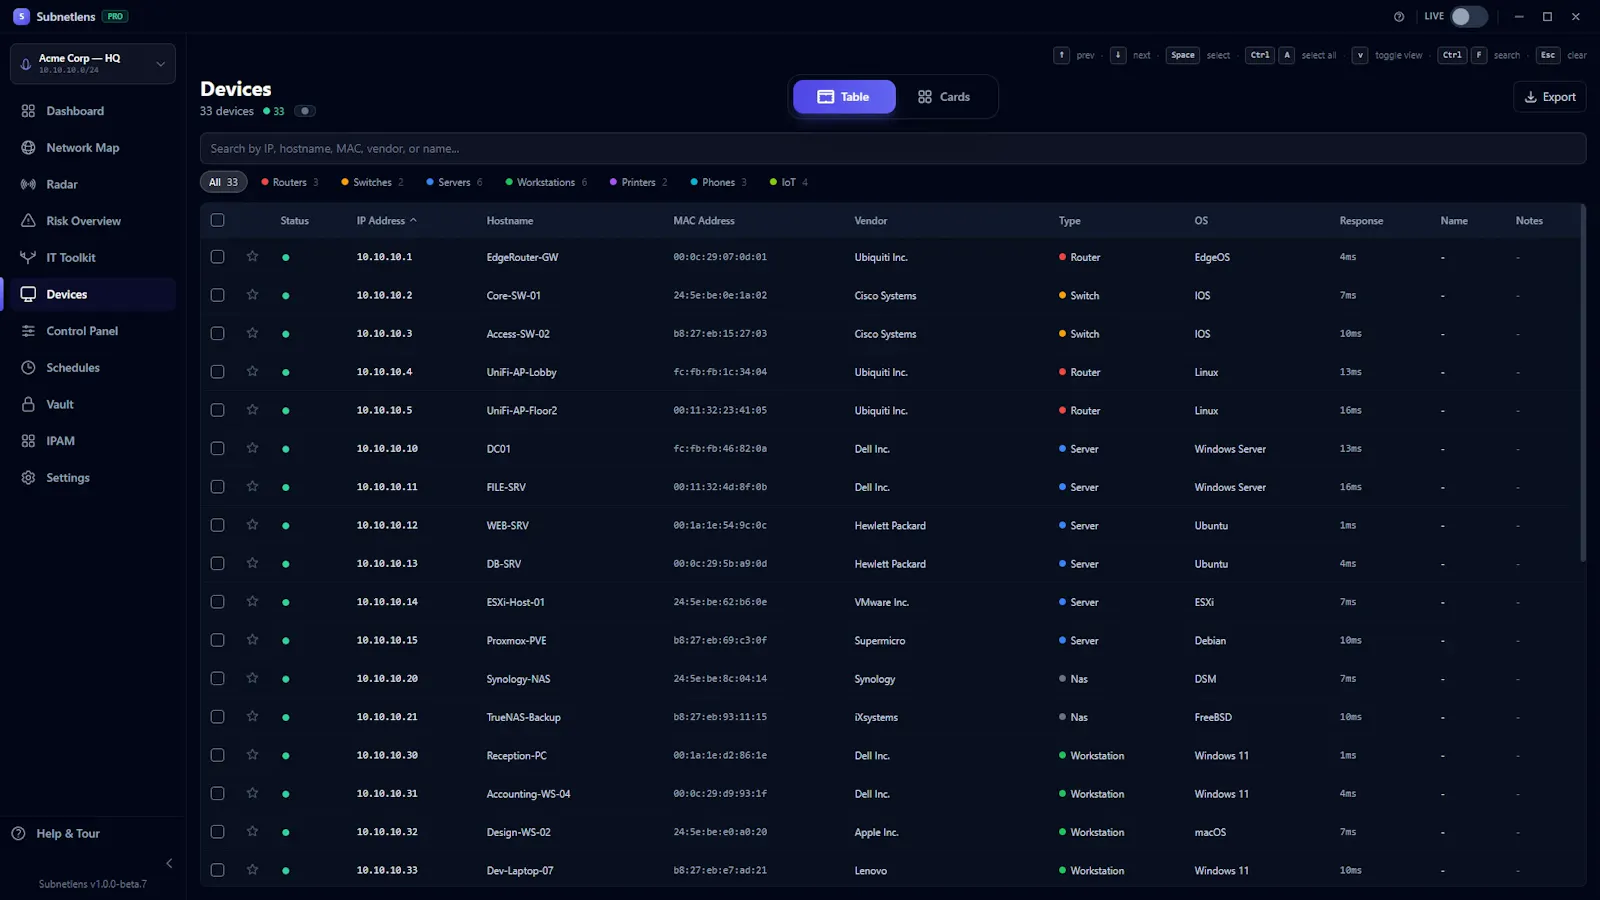Open IT Toolkit in sidebar

coord(92,258)
